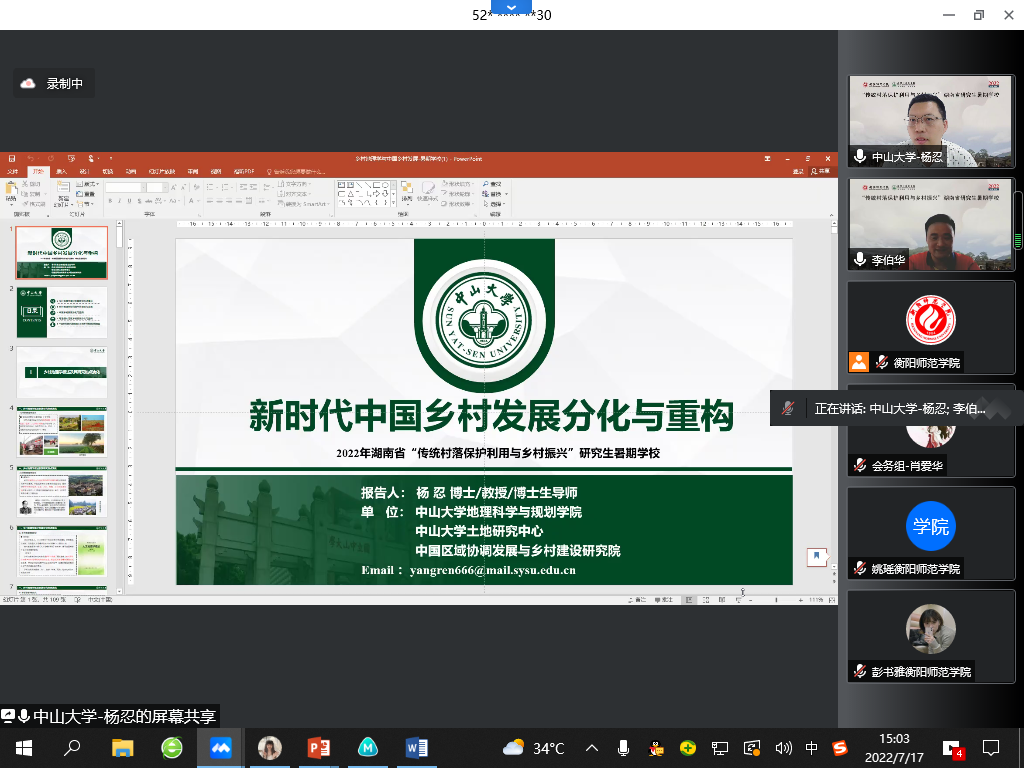Screen dimensions: 1024x768
Task: Select the 彭书雅衡阳师范学院 participant tile
Action: (x=931, y=637)
